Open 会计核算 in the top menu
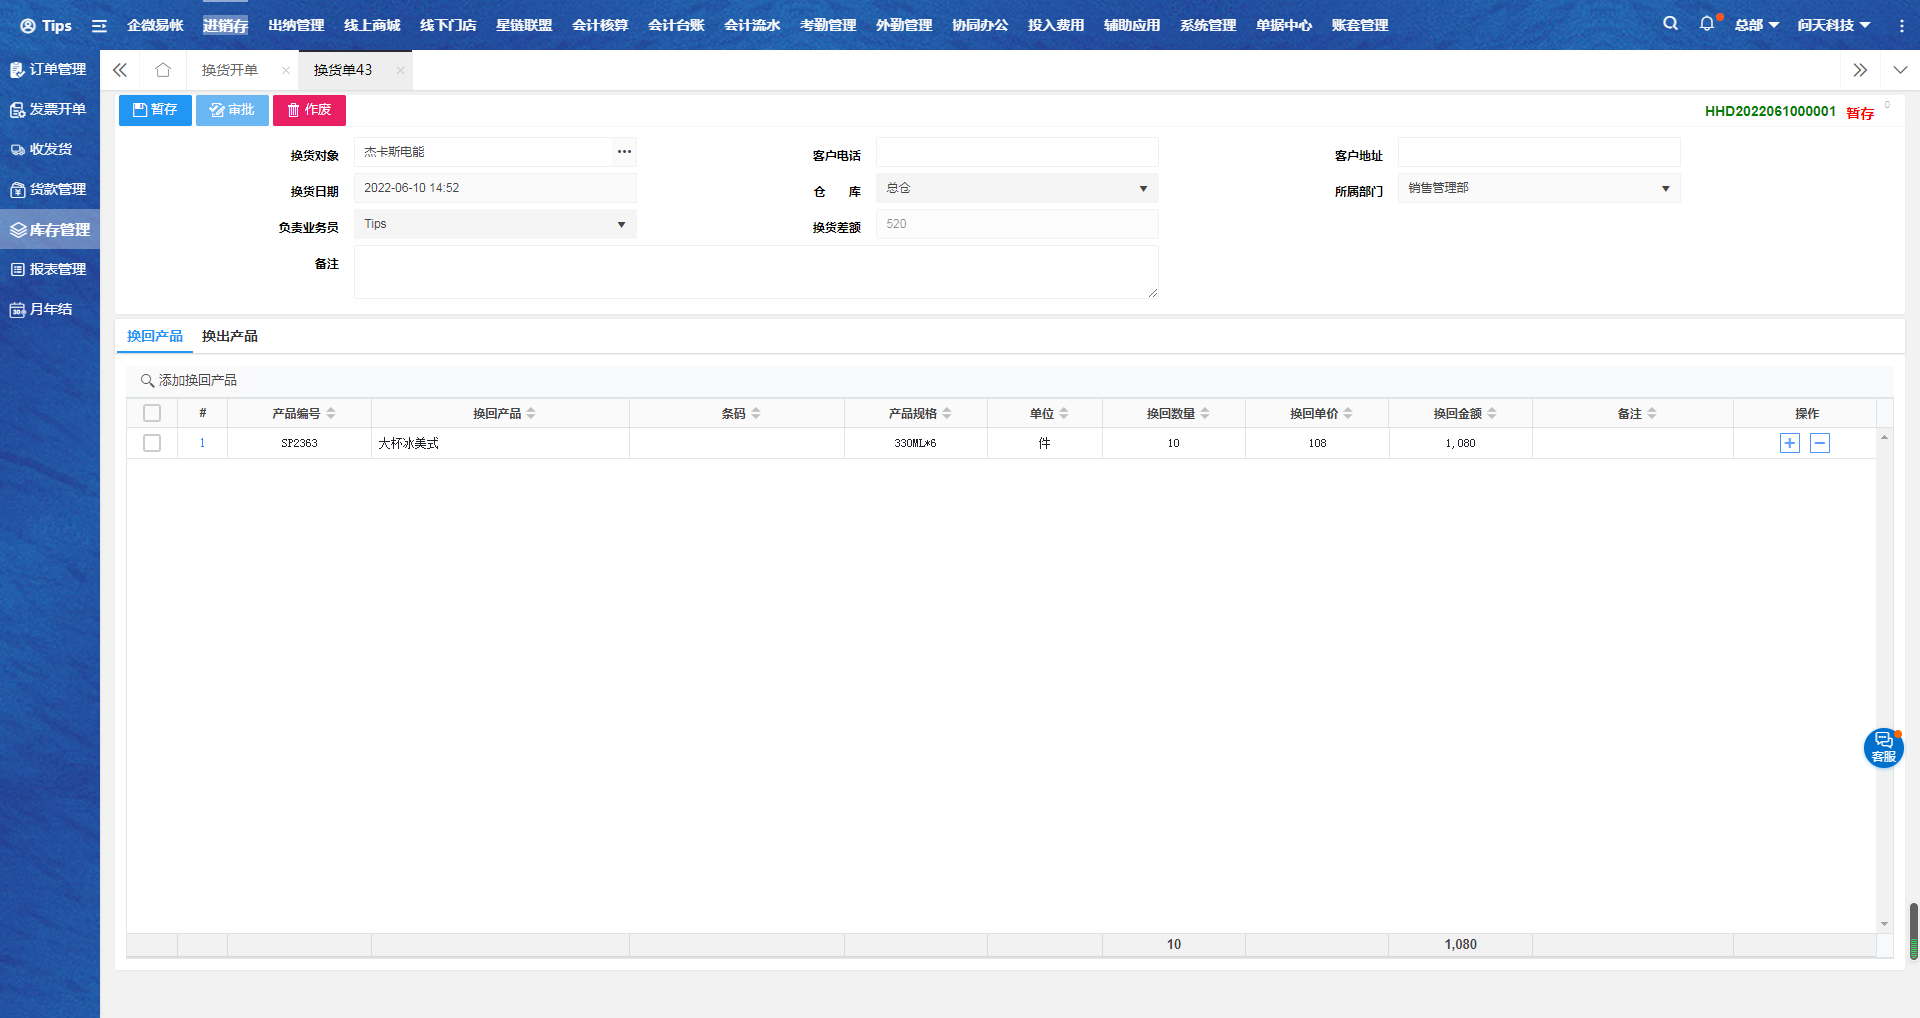 click(600, 25)
